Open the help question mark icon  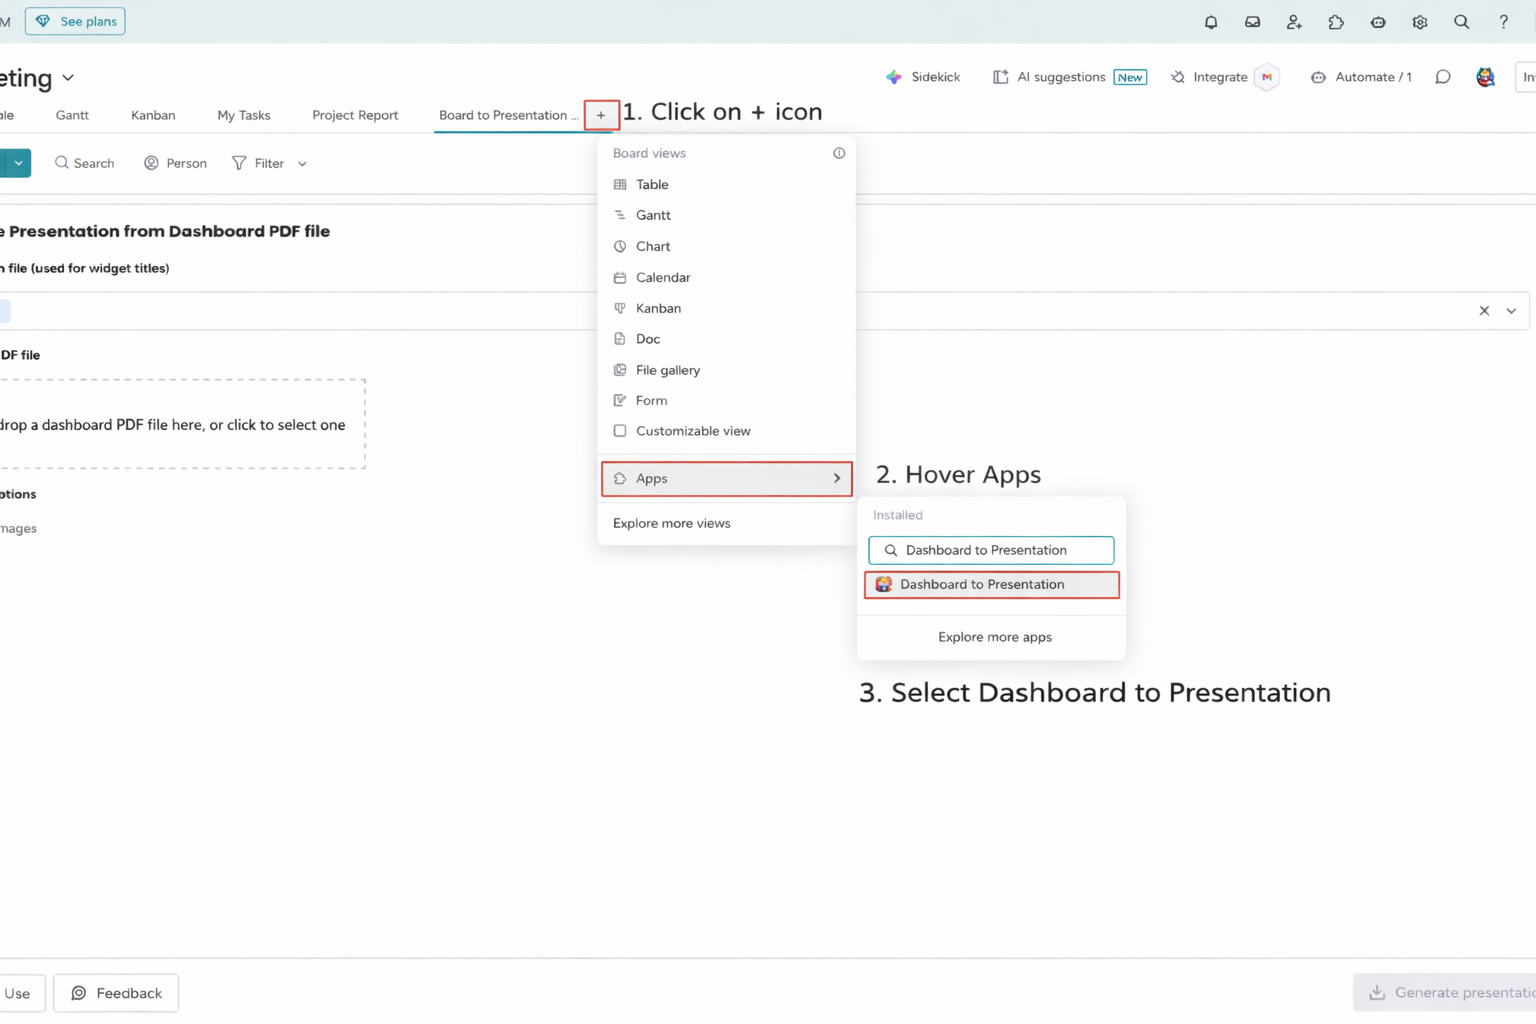(x=1503, y=22)
